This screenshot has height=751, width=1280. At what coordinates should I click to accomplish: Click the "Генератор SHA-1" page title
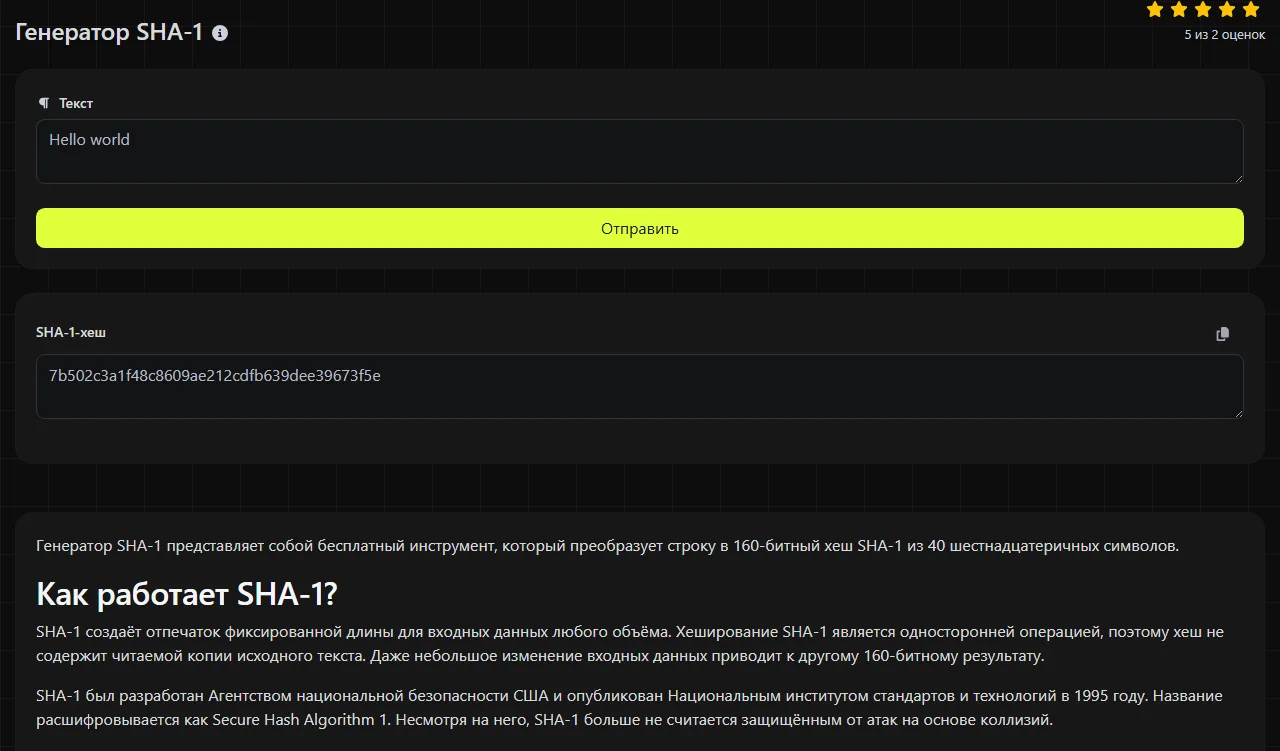point(109,32)
